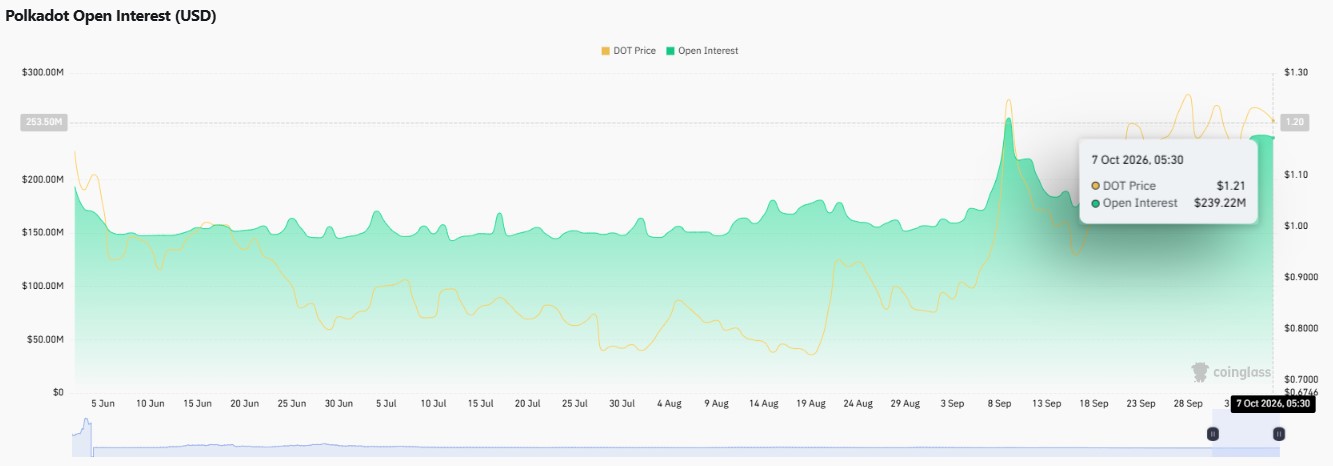Viewport: 1333px width, 466px height.
Task: Toggle the DOT Price legend series
Action: click(x=628, y=50)
